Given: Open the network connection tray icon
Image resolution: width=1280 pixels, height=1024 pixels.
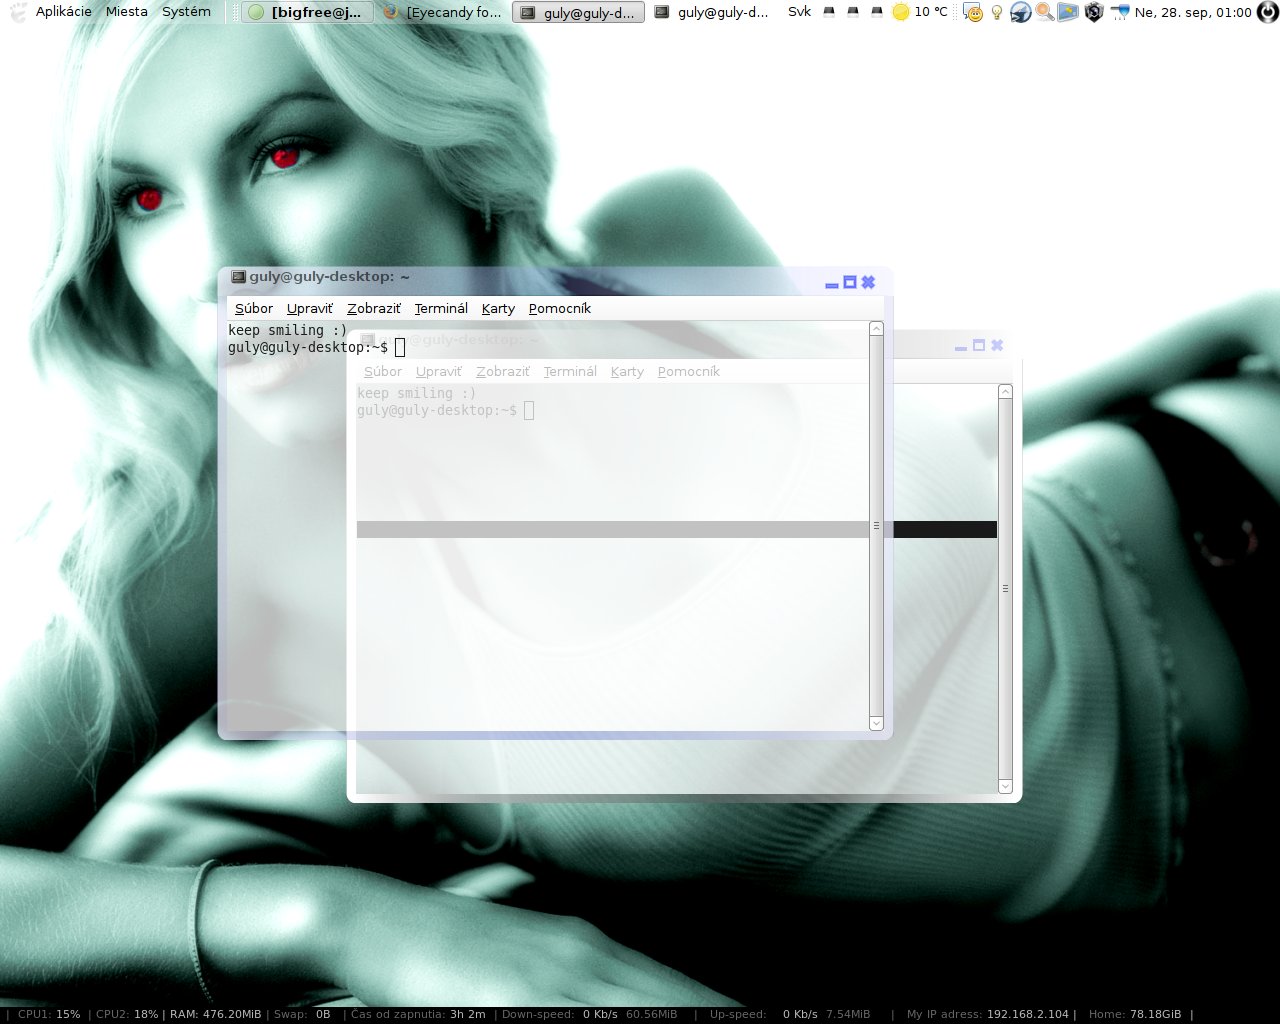Looking at the screenshot, I should coord(1119,12).
